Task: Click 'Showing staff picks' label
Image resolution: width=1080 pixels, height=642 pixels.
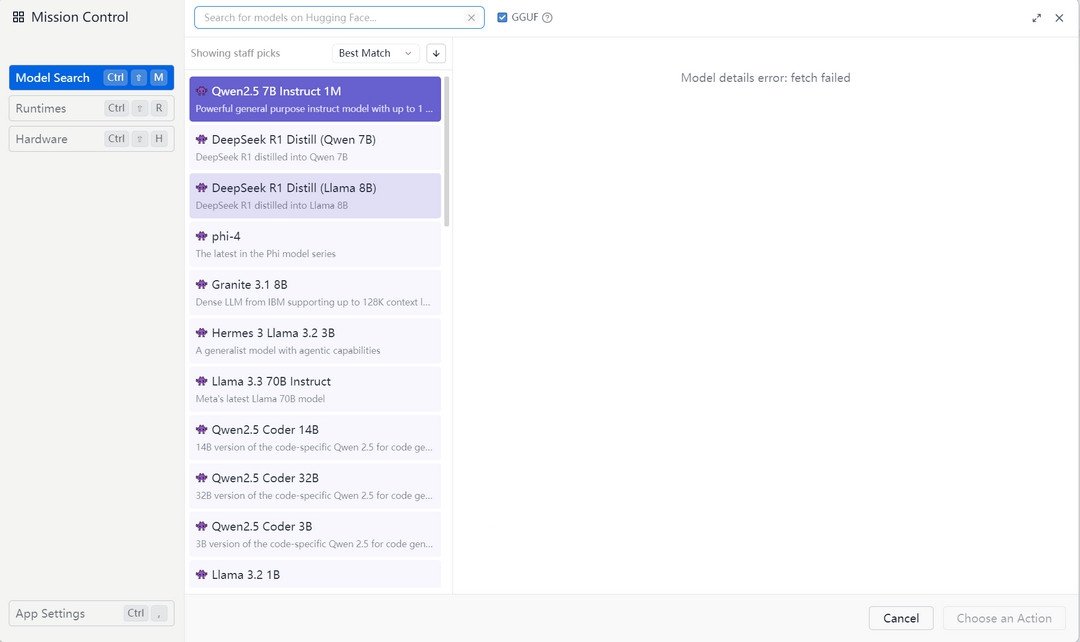Action: pyautogui.click(x=235, y=53)
